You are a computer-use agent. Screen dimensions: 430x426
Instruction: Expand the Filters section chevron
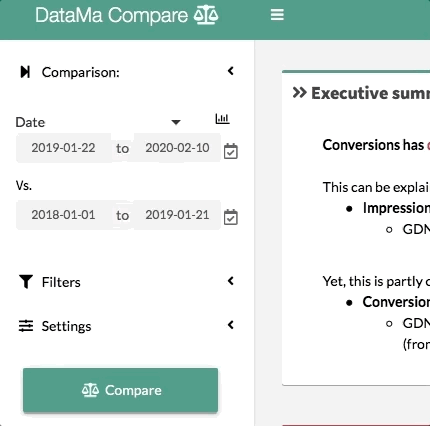[231, 281]
